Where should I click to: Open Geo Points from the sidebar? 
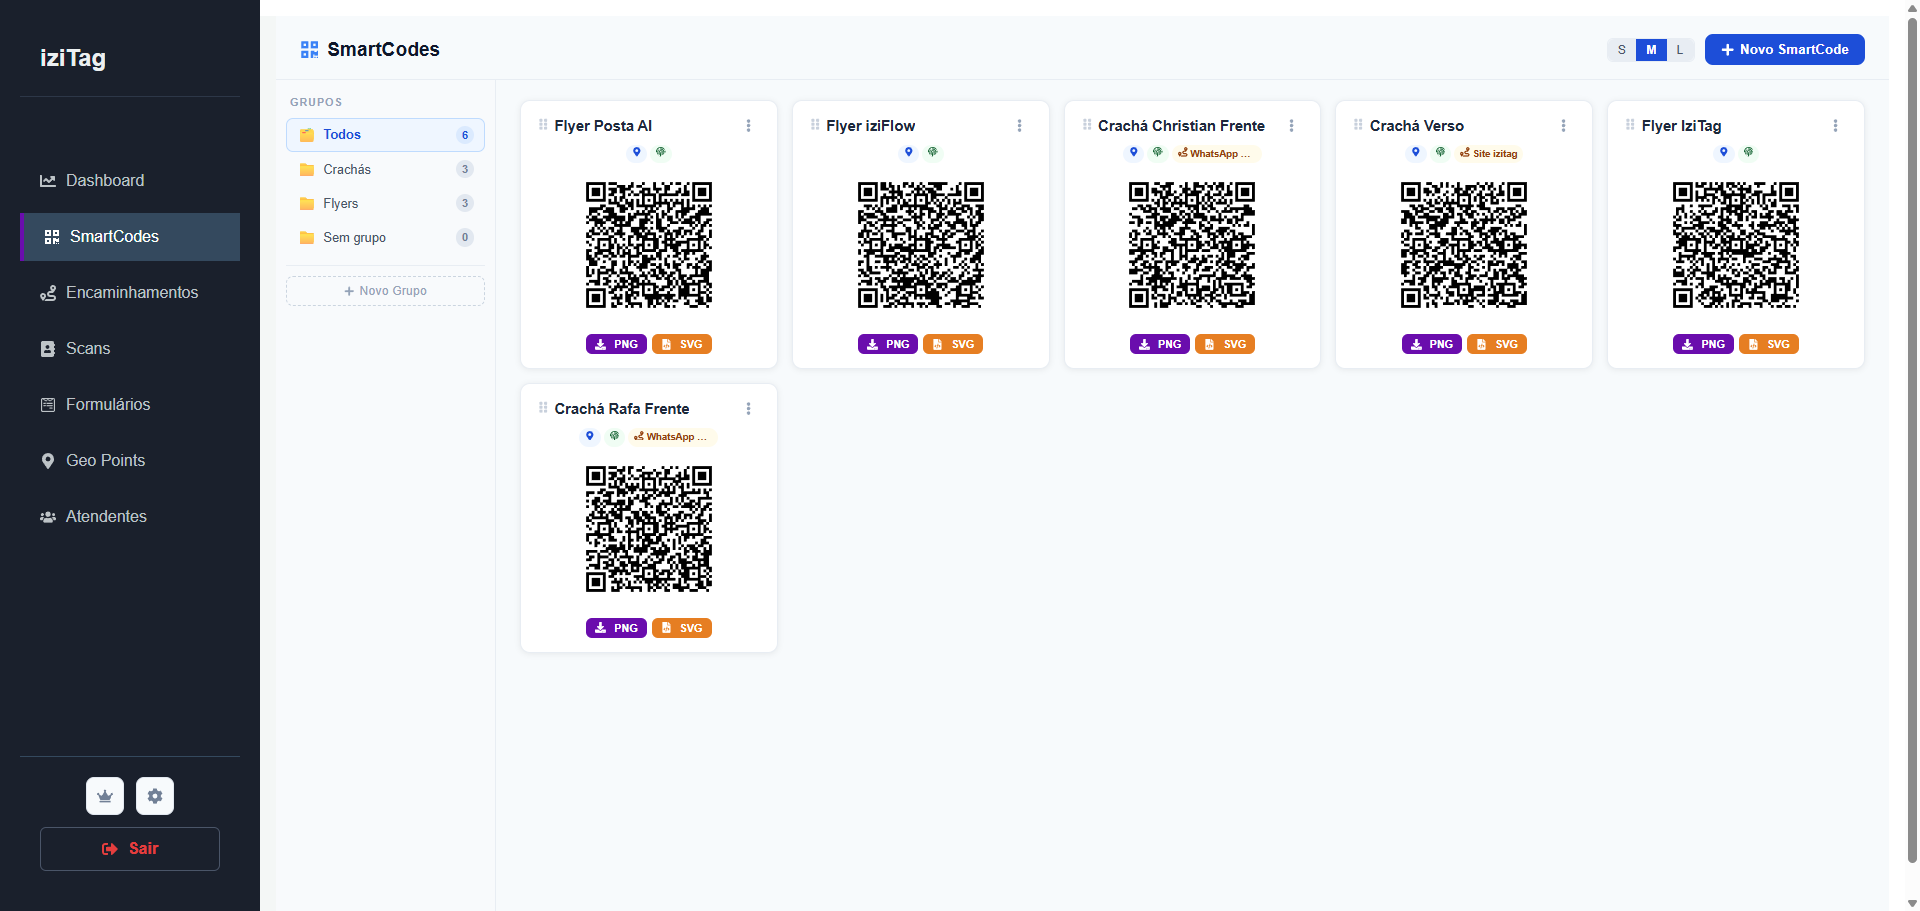tap(130, 461)
